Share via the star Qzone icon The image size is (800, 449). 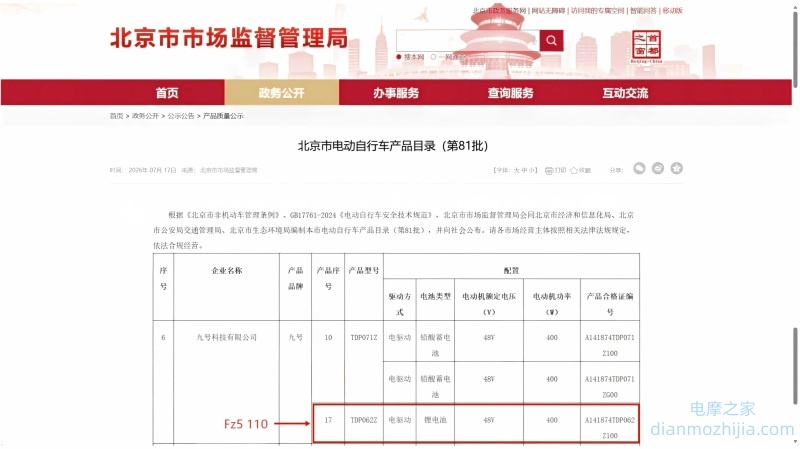coord(677,168)
